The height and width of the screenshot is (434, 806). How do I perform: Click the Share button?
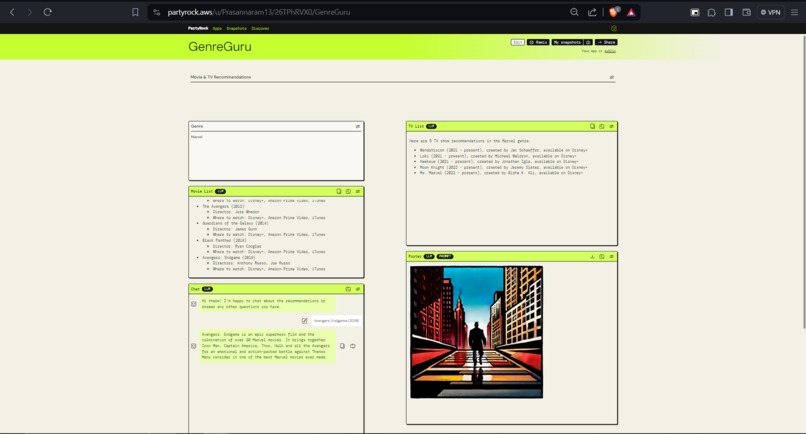(606, 42)
